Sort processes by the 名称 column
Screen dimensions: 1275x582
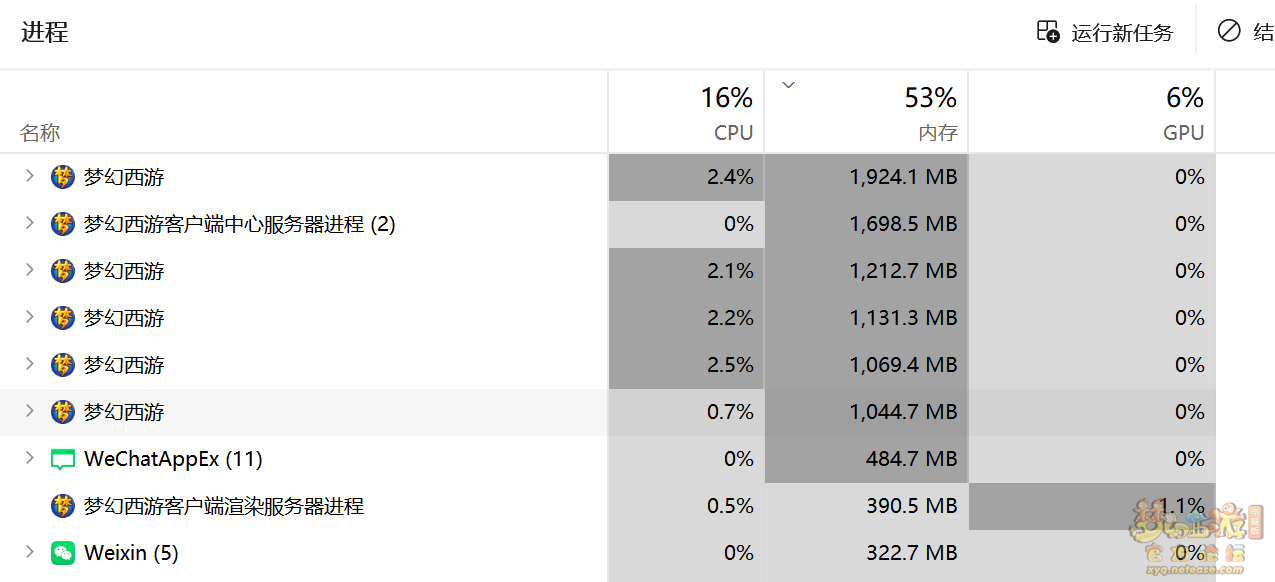coord(40,133)
